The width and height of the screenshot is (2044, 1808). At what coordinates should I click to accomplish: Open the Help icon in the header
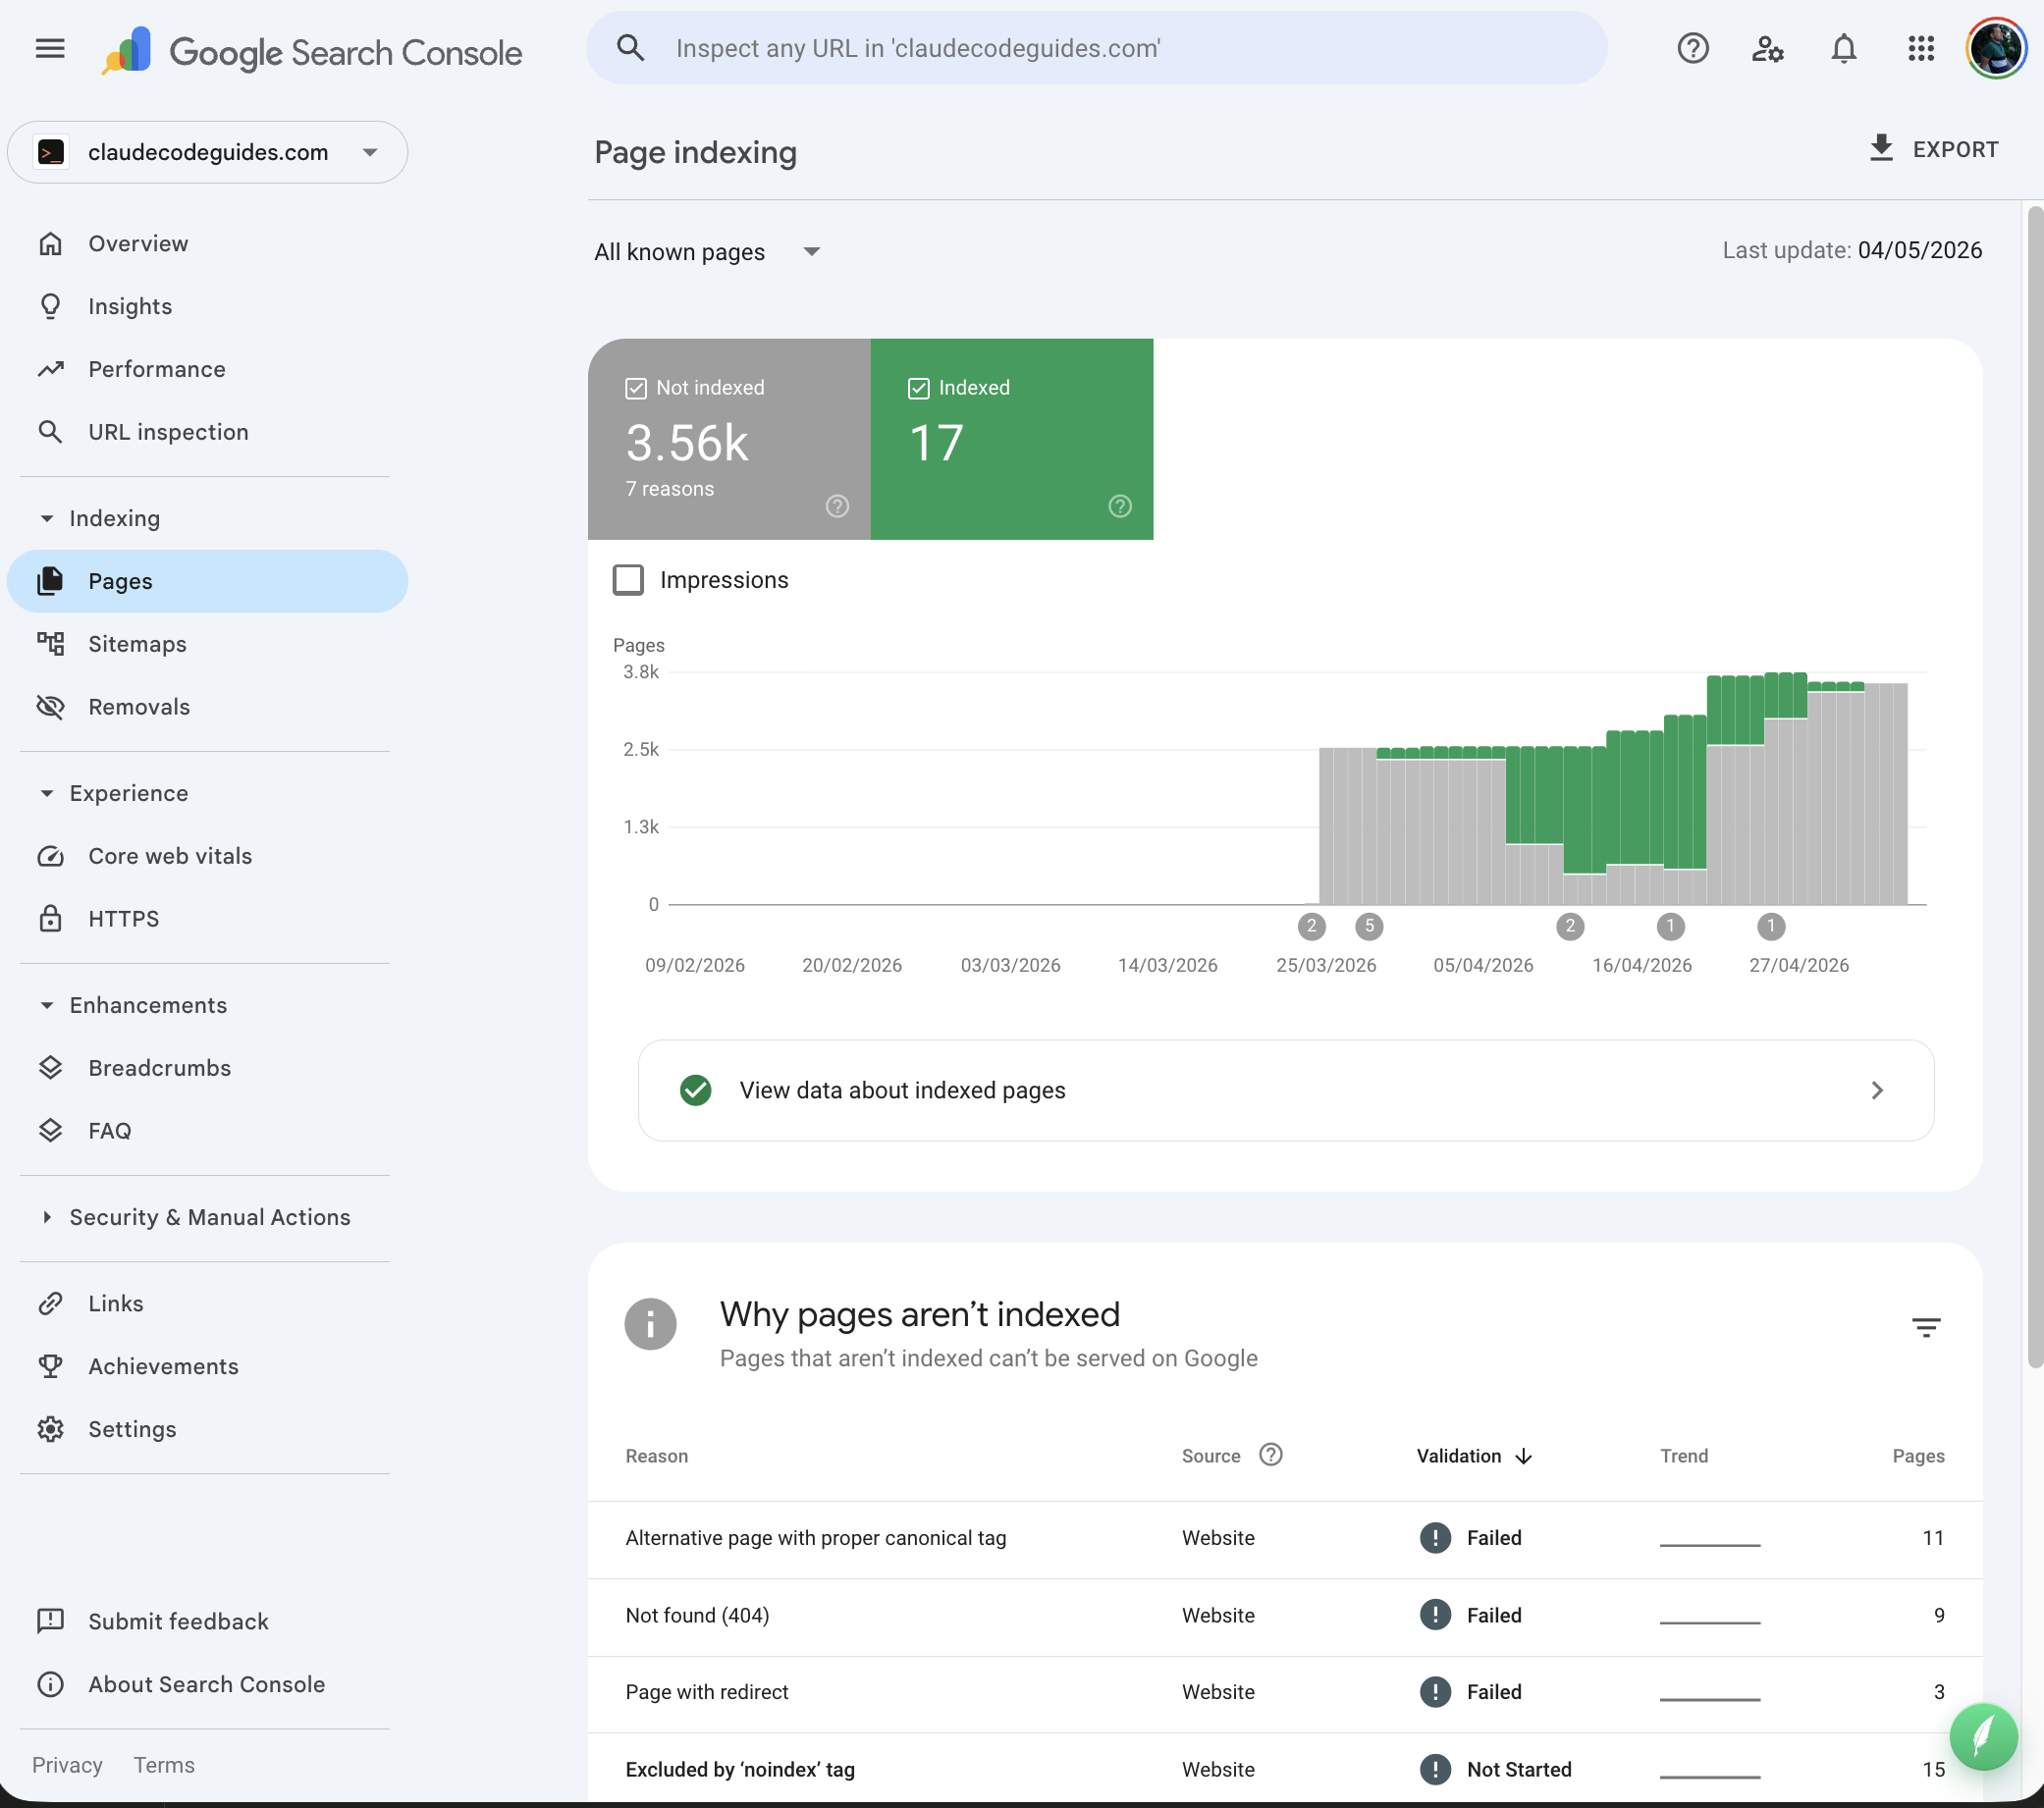(x=1693, y=48)
